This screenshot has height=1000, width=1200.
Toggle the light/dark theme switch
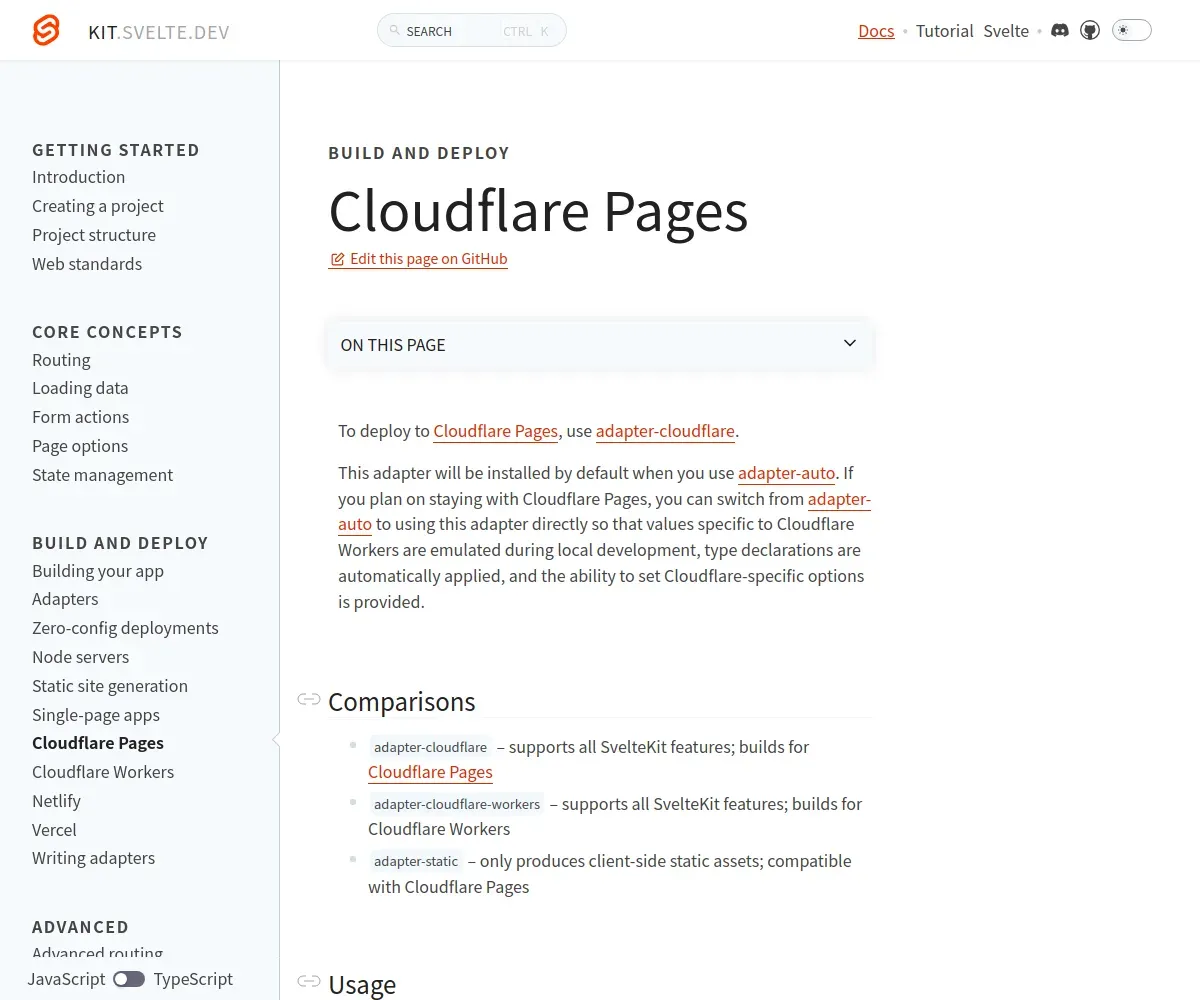[x=1131, y=30]
